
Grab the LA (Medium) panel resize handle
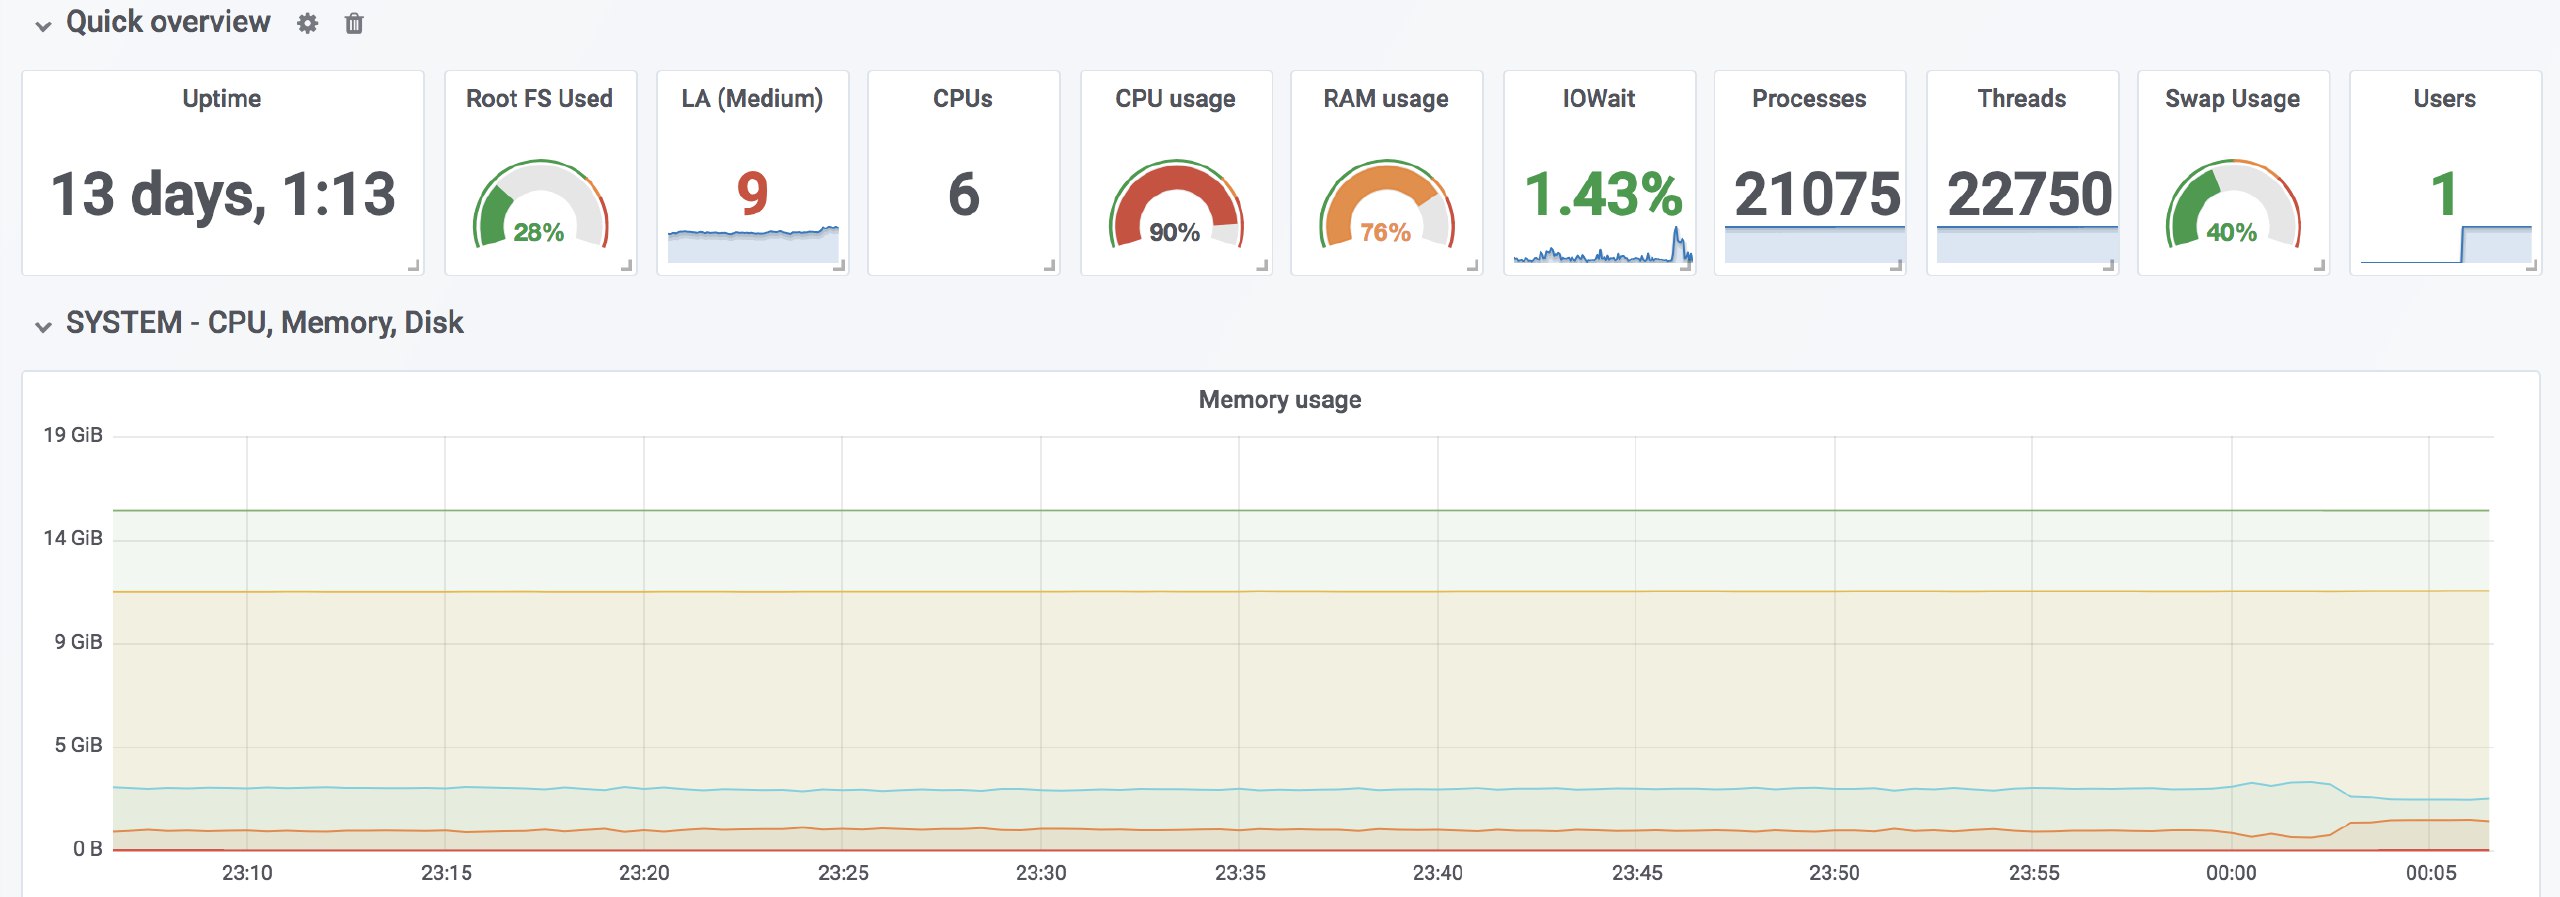tap(839, 266)
